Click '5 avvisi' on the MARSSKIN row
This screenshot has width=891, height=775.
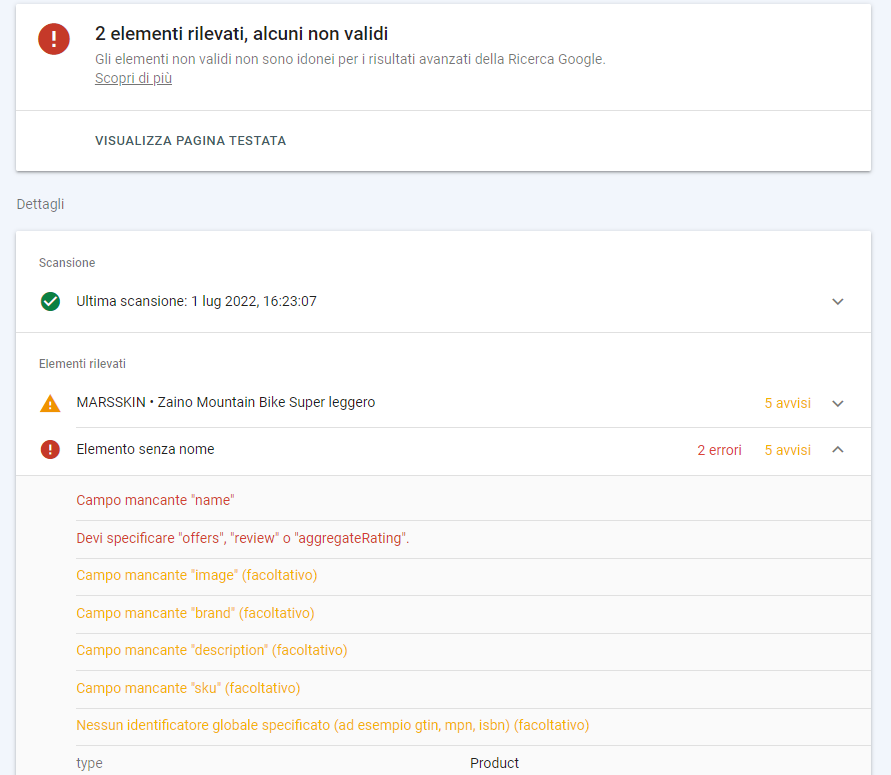pyautogui.click(x=788, y=403)
